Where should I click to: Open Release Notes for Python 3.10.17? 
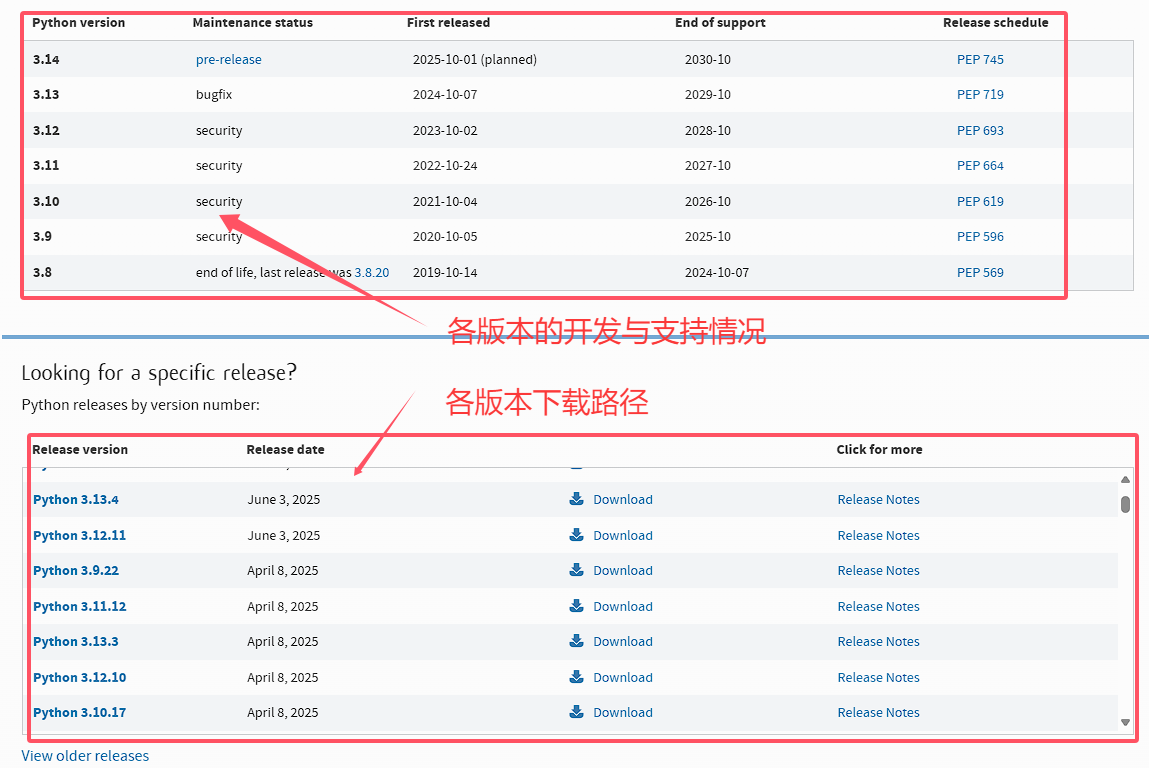(878, 713)
